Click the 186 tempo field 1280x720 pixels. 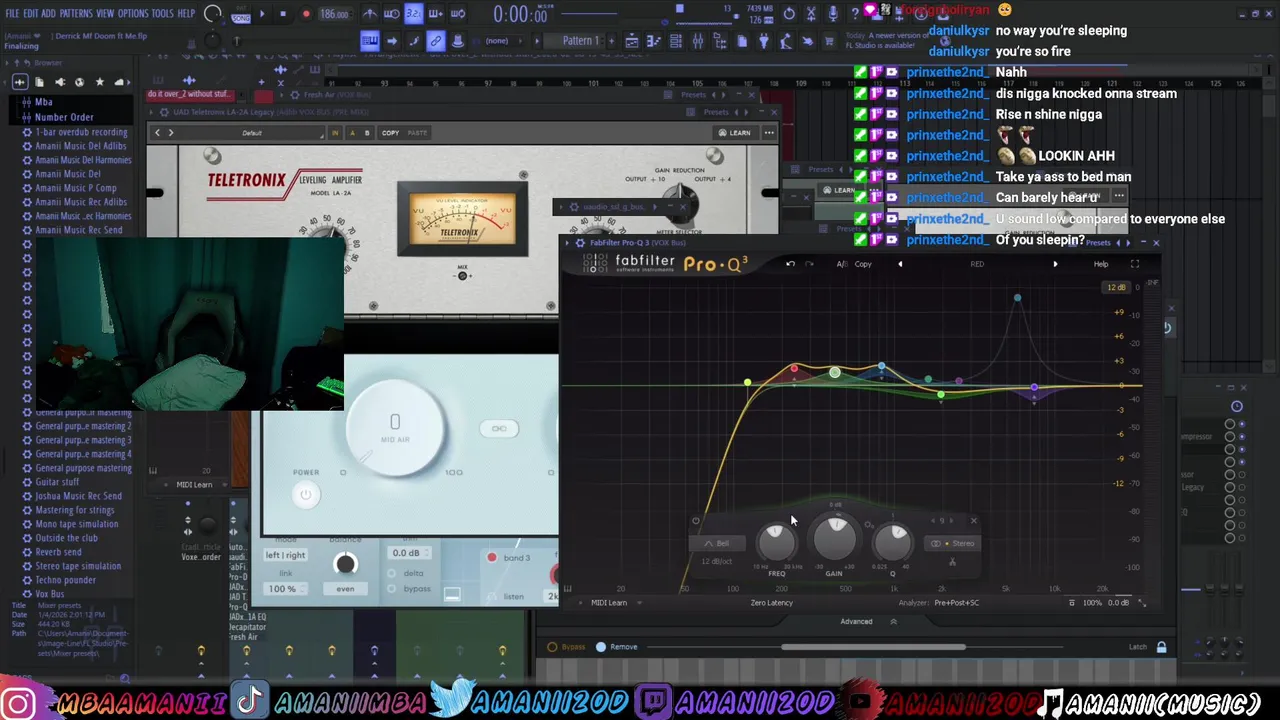[x=334, y=14]
